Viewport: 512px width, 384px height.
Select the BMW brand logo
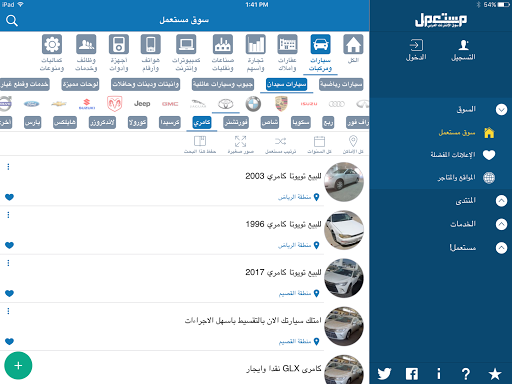pos(253,104)
